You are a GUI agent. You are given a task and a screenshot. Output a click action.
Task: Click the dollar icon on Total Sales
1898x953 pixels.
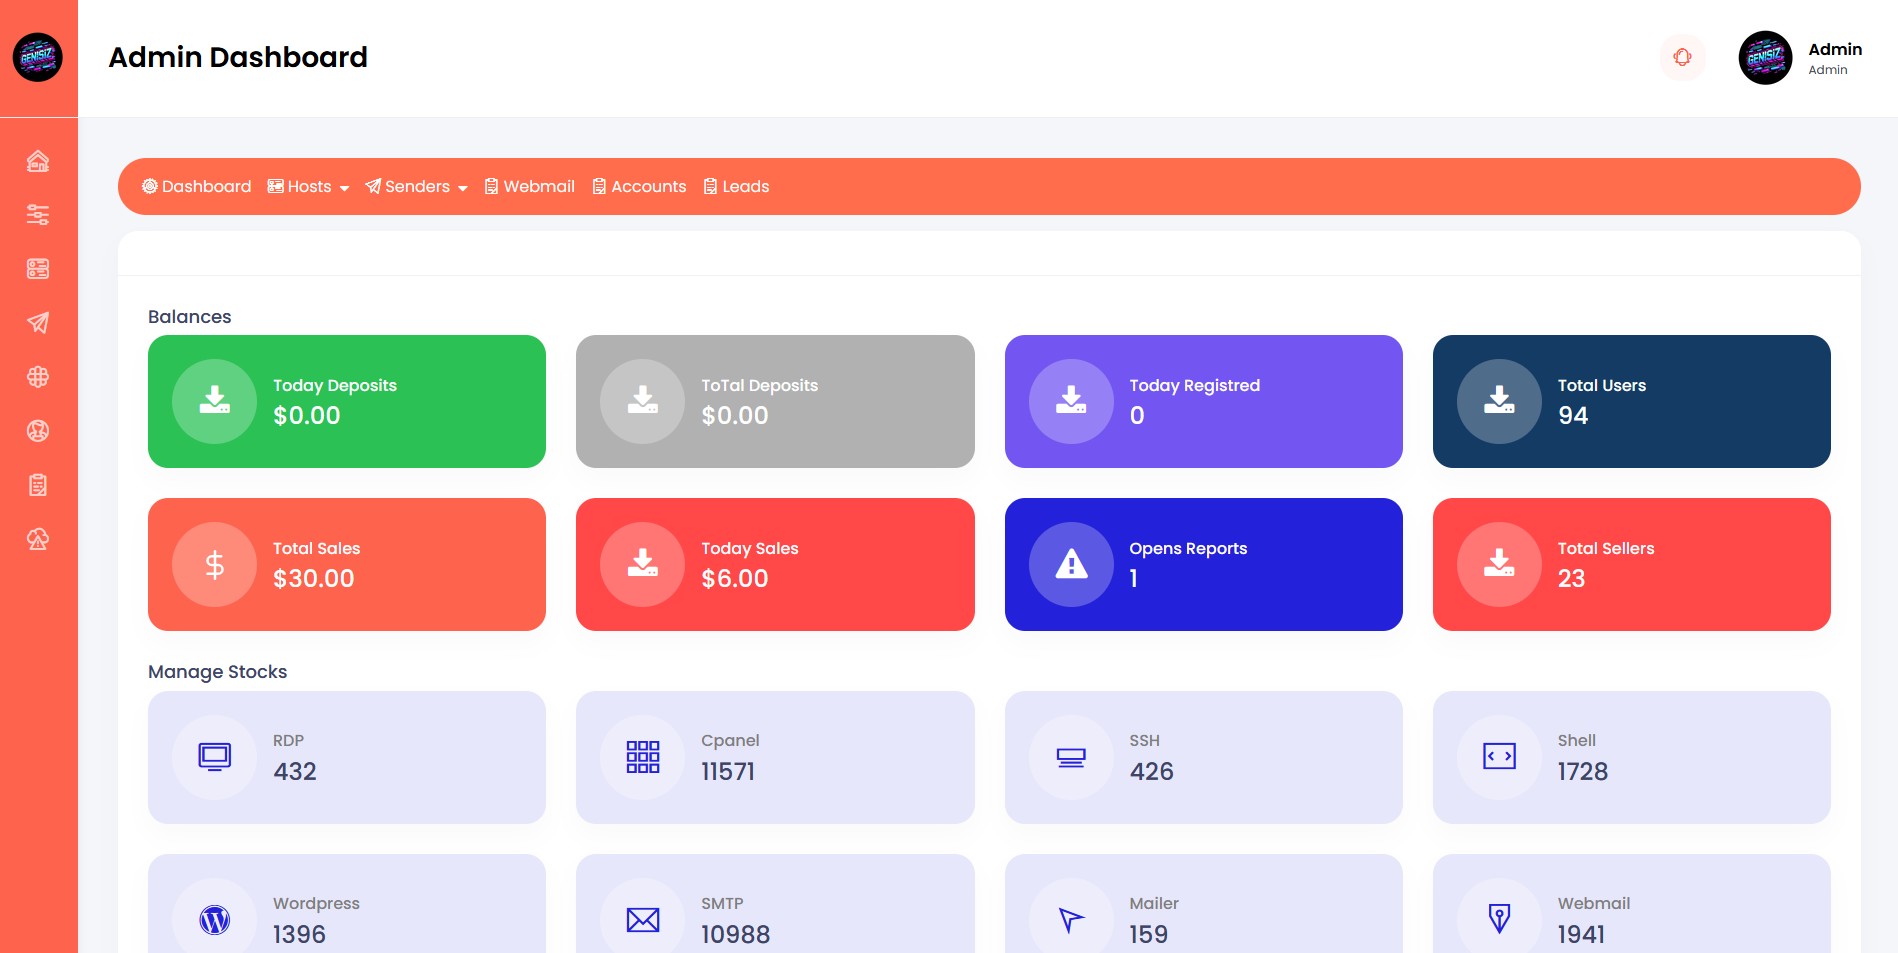(214, 565)
